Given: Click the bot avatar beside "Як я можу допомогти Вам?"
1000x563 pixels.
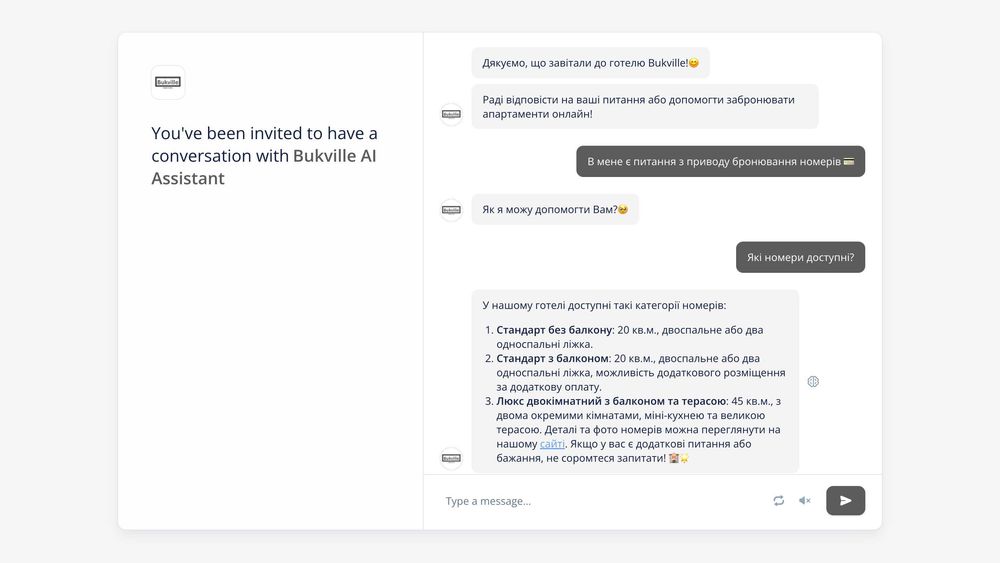Looking at the screenshot, I should pos(451,209).
